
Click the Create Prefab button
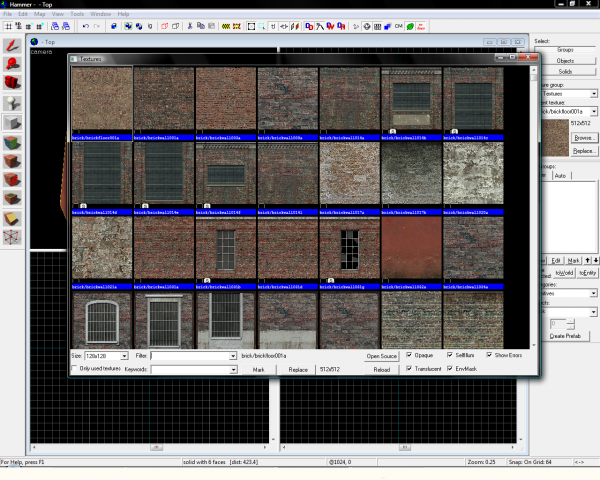coord(565,336)
